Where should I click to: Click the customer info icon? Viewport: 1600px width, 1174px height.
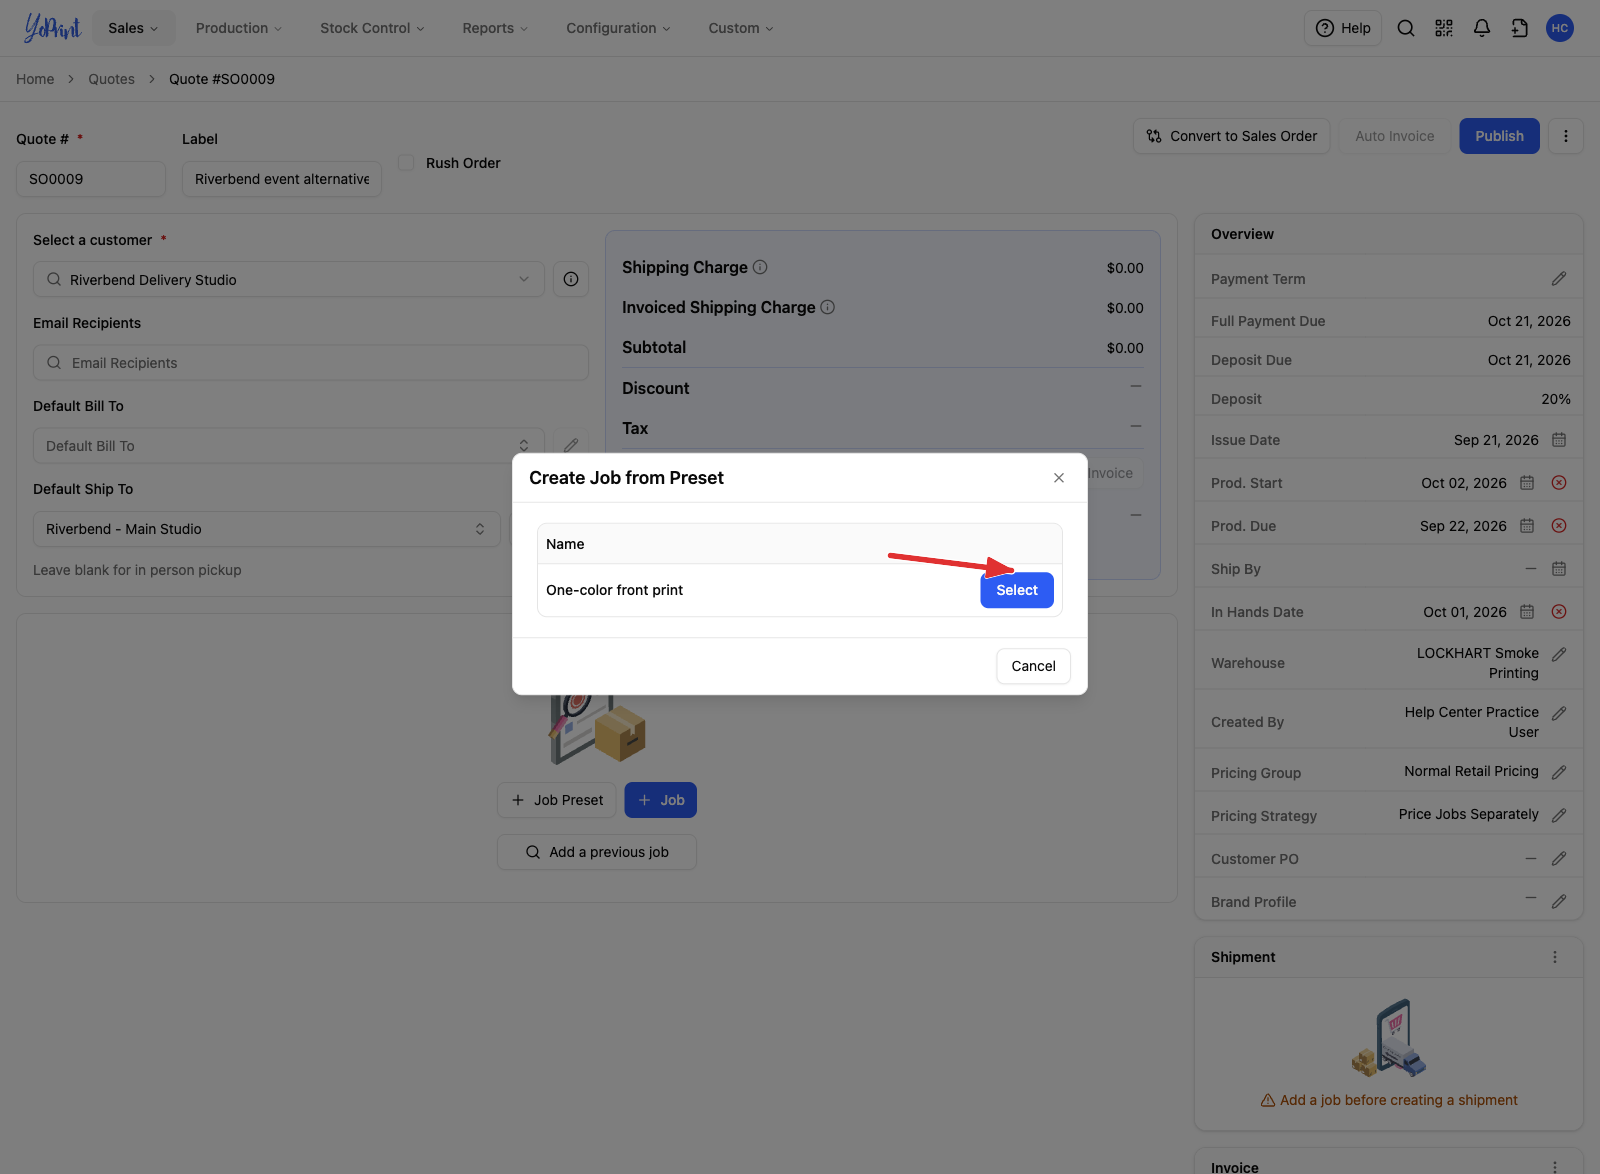click(571, 279)
